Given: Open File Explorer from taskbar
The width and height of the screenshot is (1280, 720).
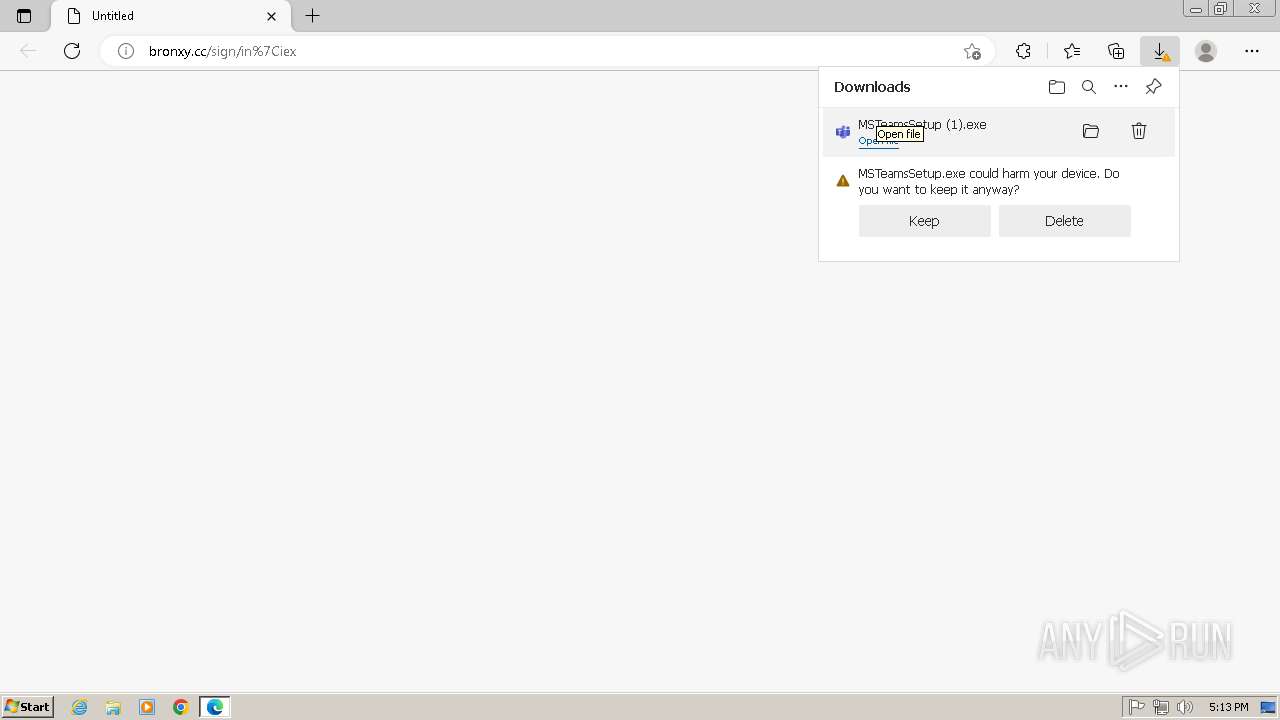Looking at the screenshot, I should pyautogui.click(x=113, y=707).
